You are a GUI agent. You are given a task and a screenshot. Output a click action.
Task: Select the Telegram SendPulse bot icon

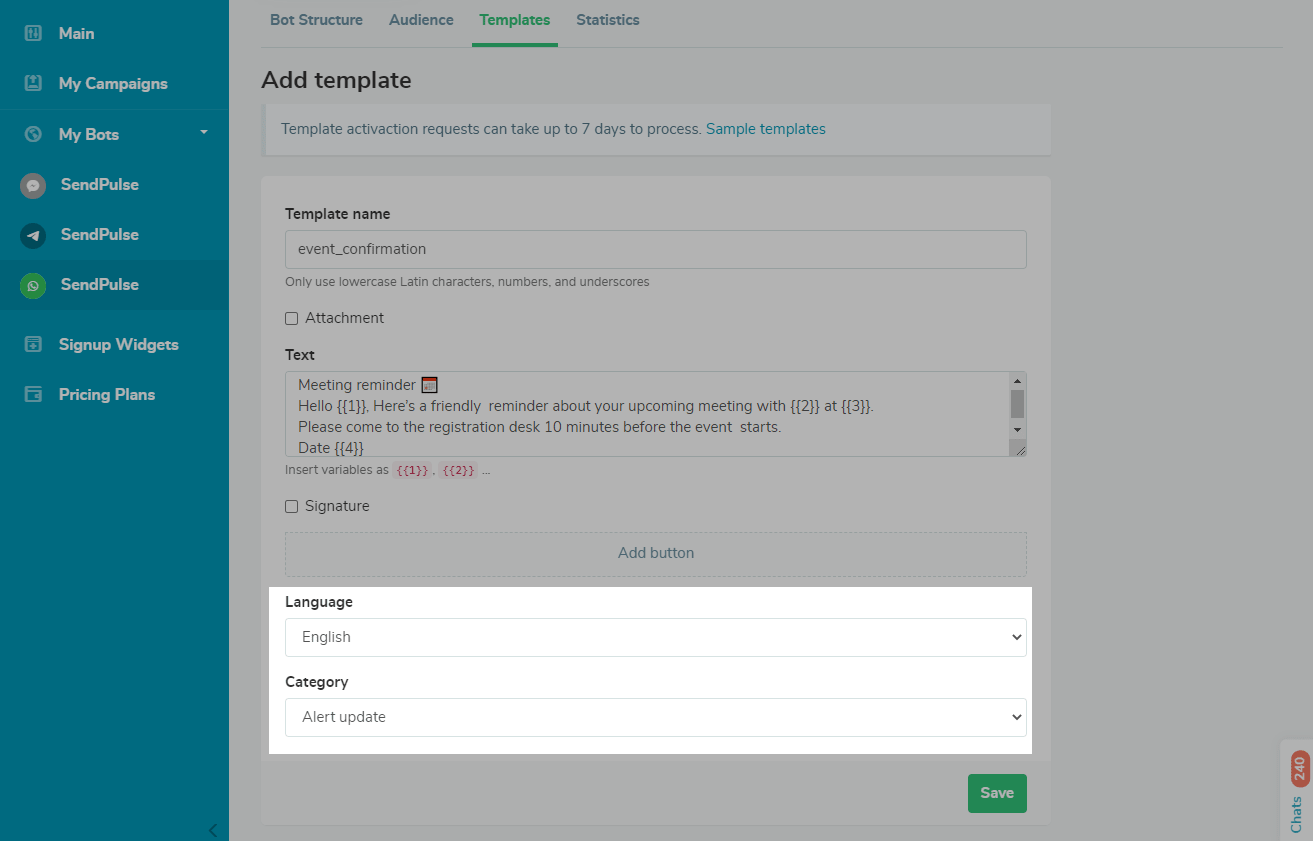pos(33,235)
